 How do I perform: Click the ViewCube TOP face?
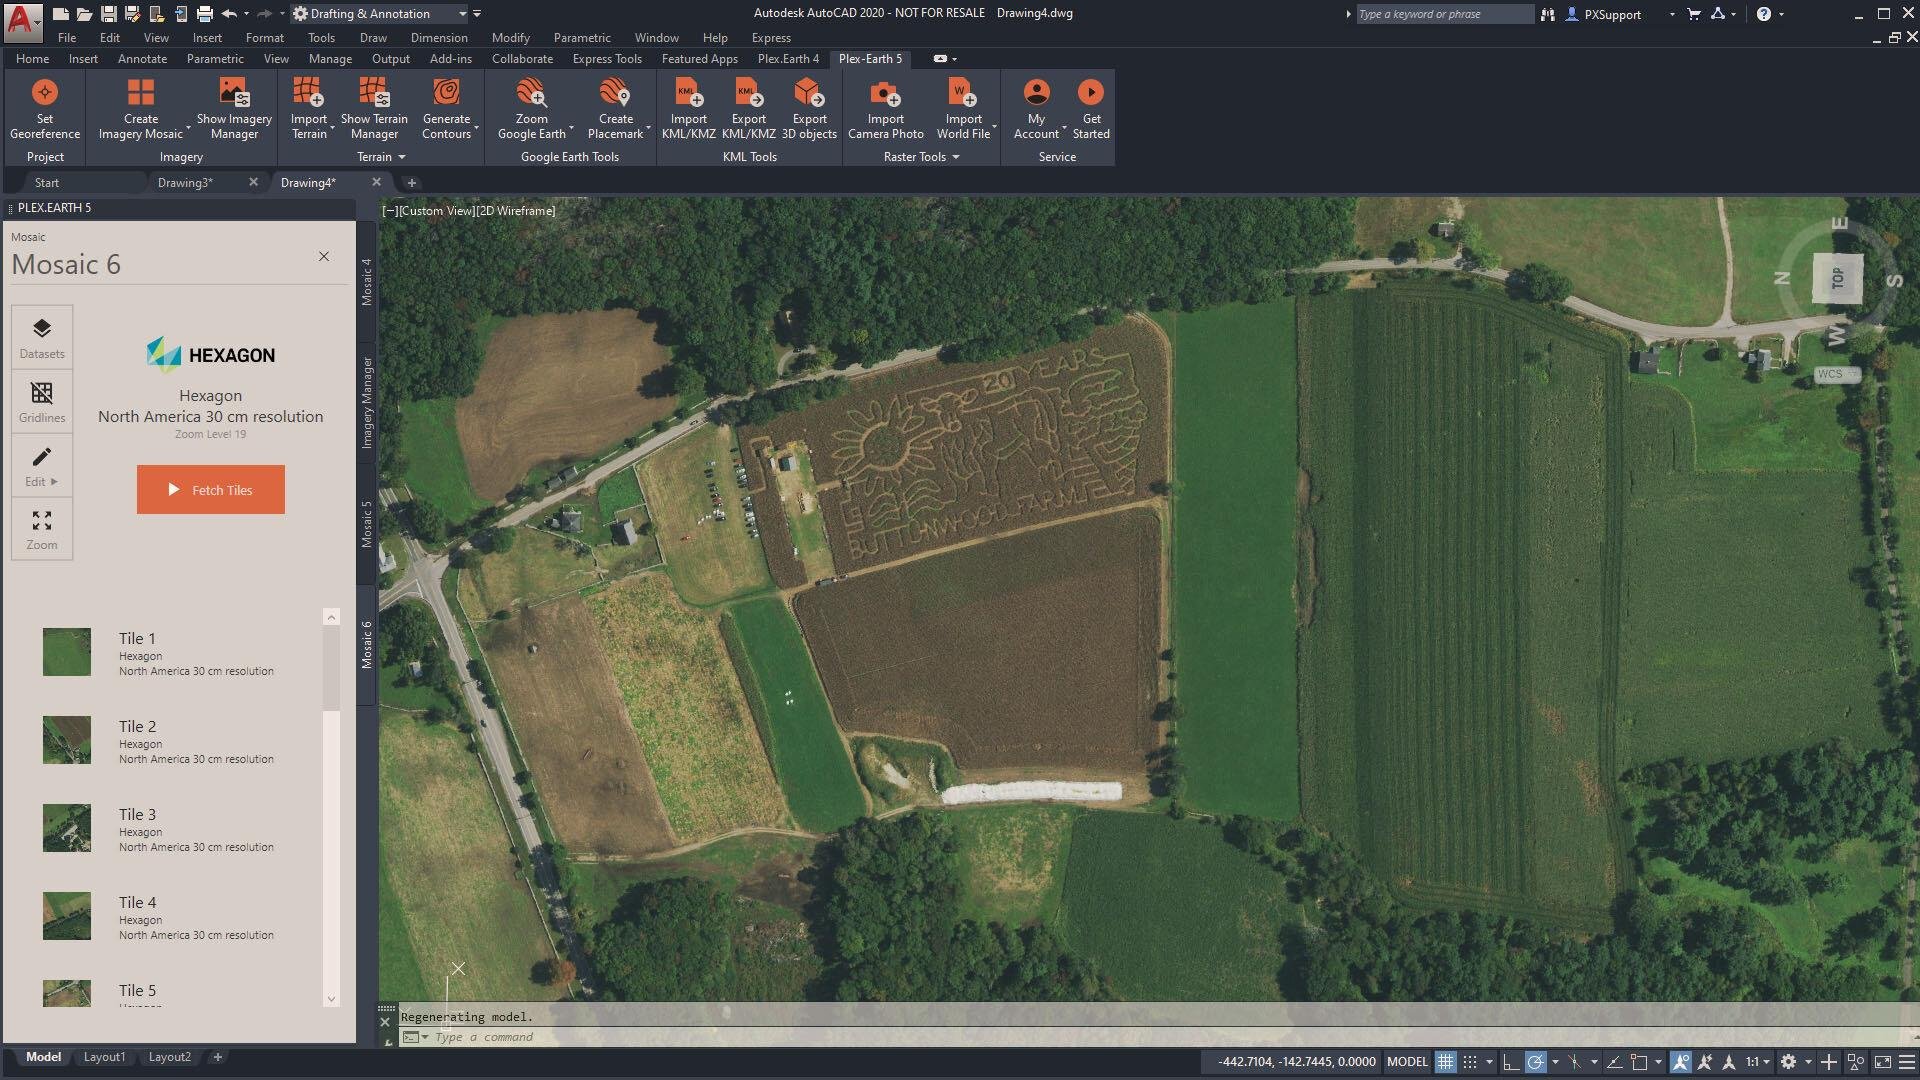[1837, 278]
